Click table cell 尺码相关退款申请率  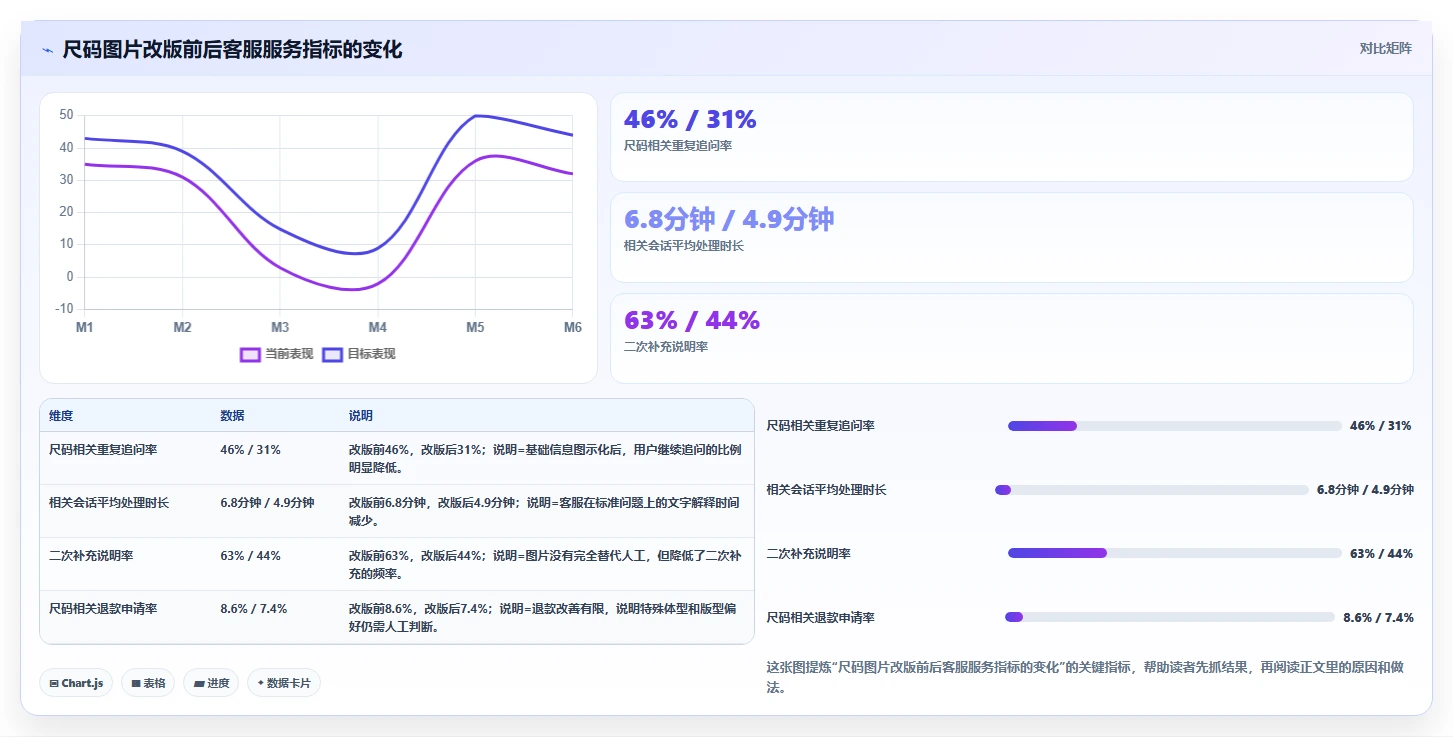pyautogui.click(x=103, y=608)
